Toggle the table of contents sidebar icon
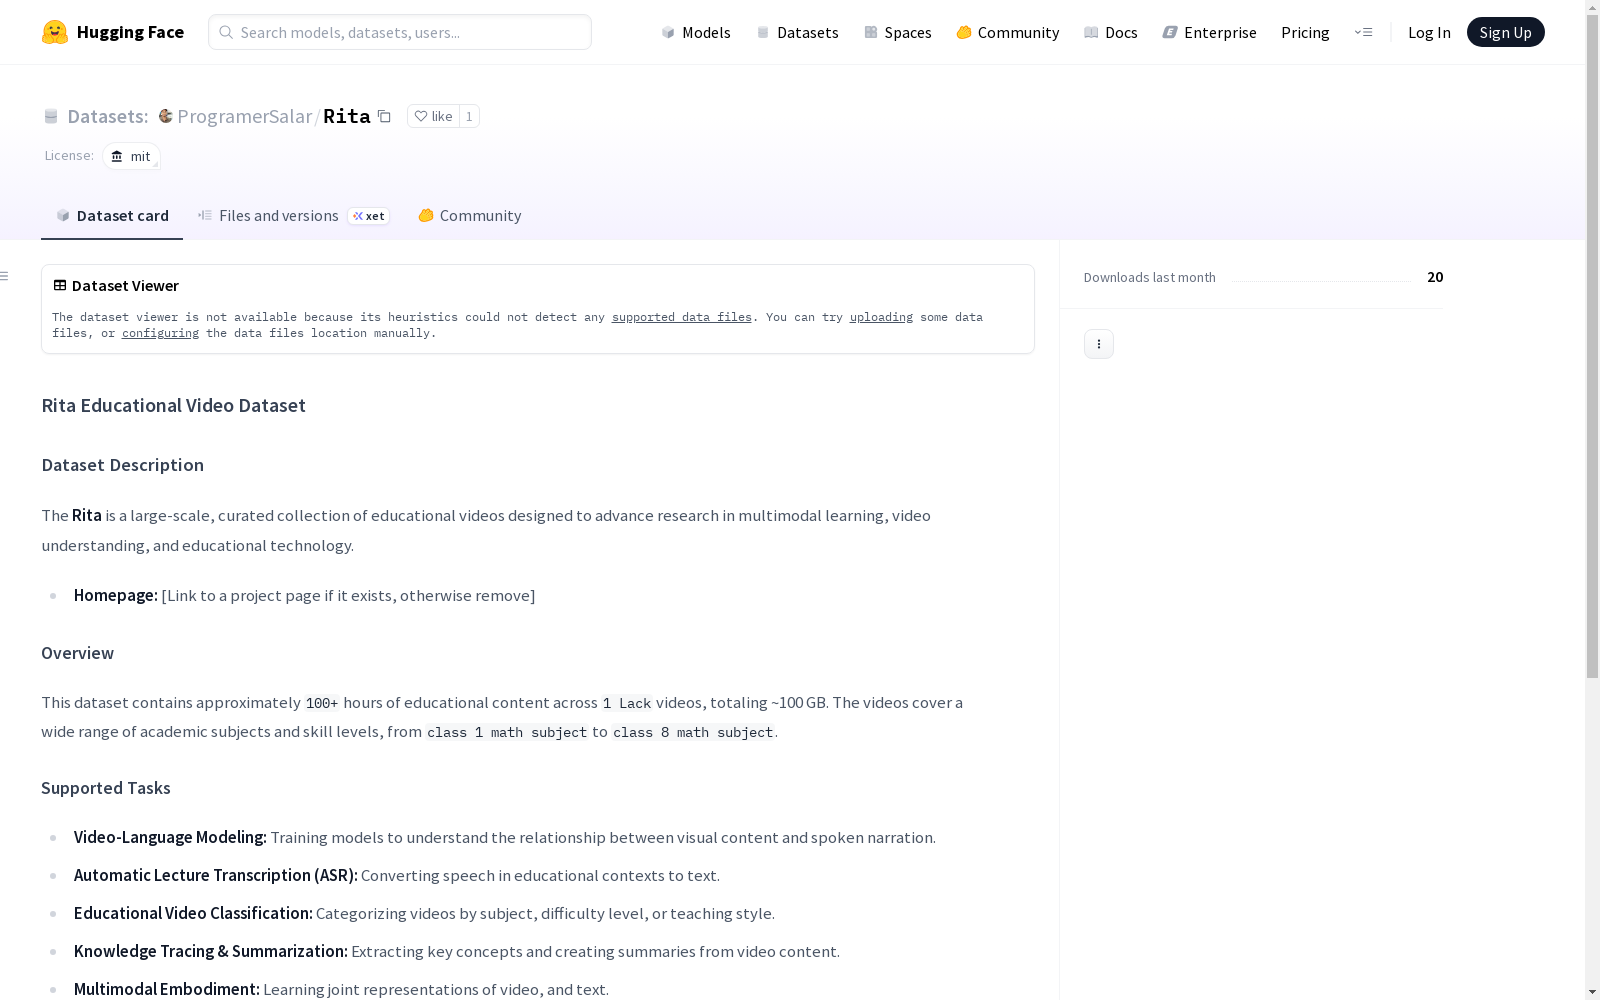This screenshot has height=1000, width=1600. 5,276
